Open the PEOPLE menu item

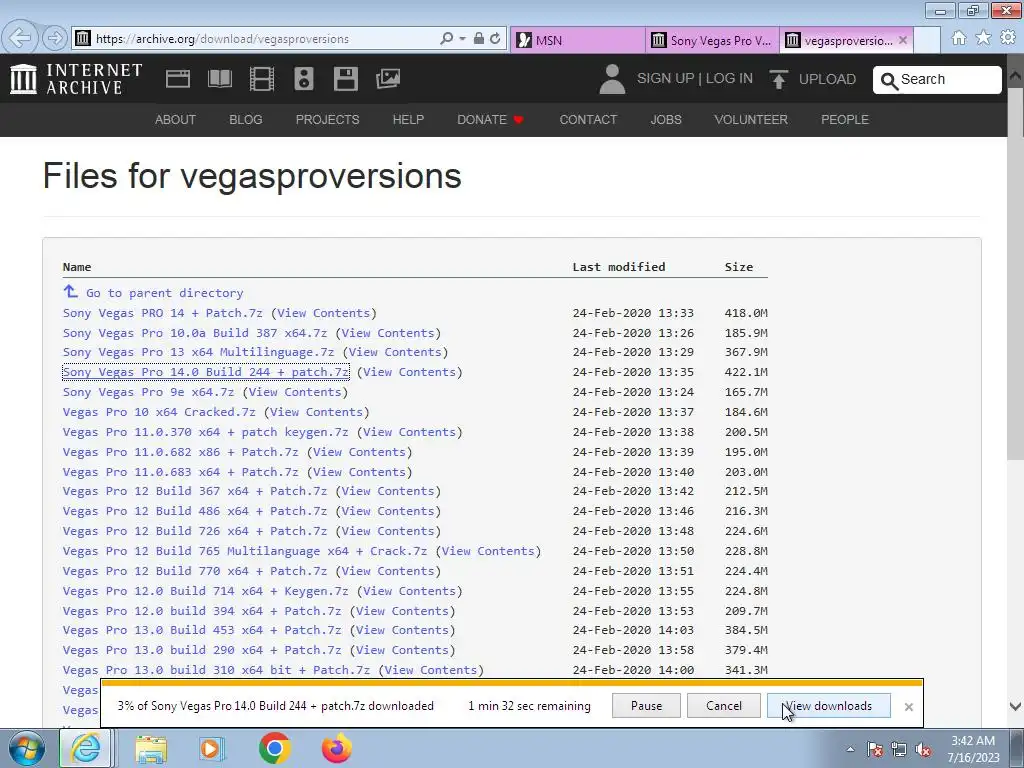[x=844, y=120]
